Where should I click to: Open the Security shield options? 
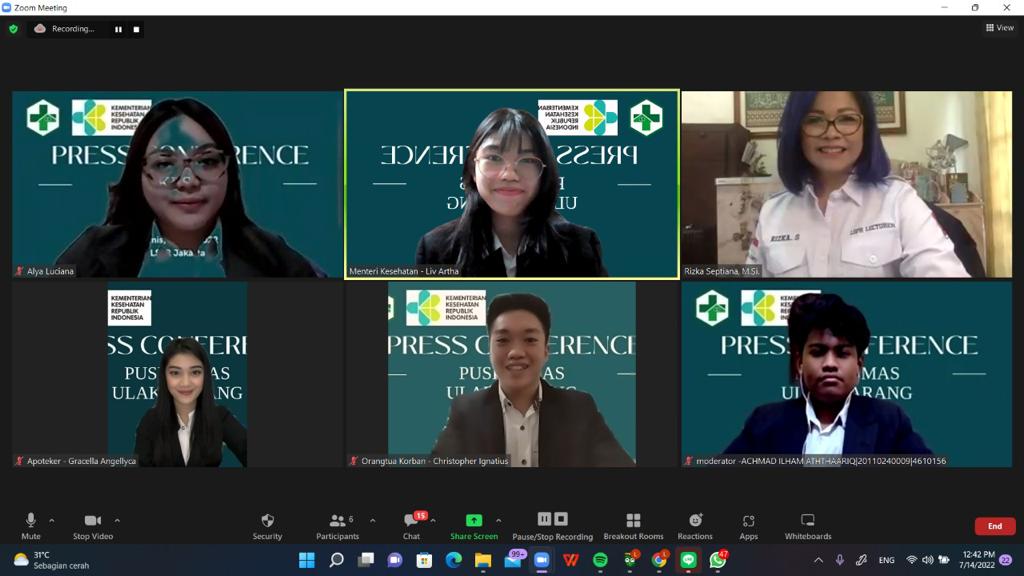(267, 525)
